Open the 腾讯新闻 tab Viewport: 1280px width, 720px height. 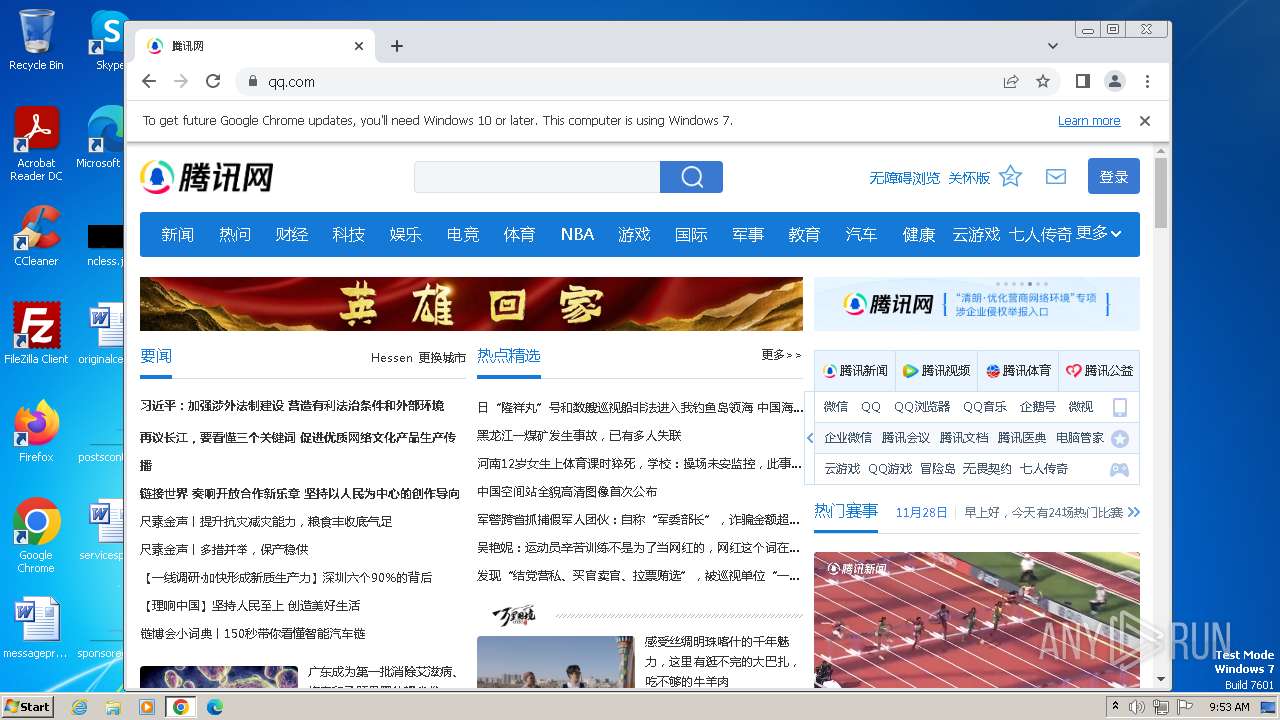coord(855,371)
